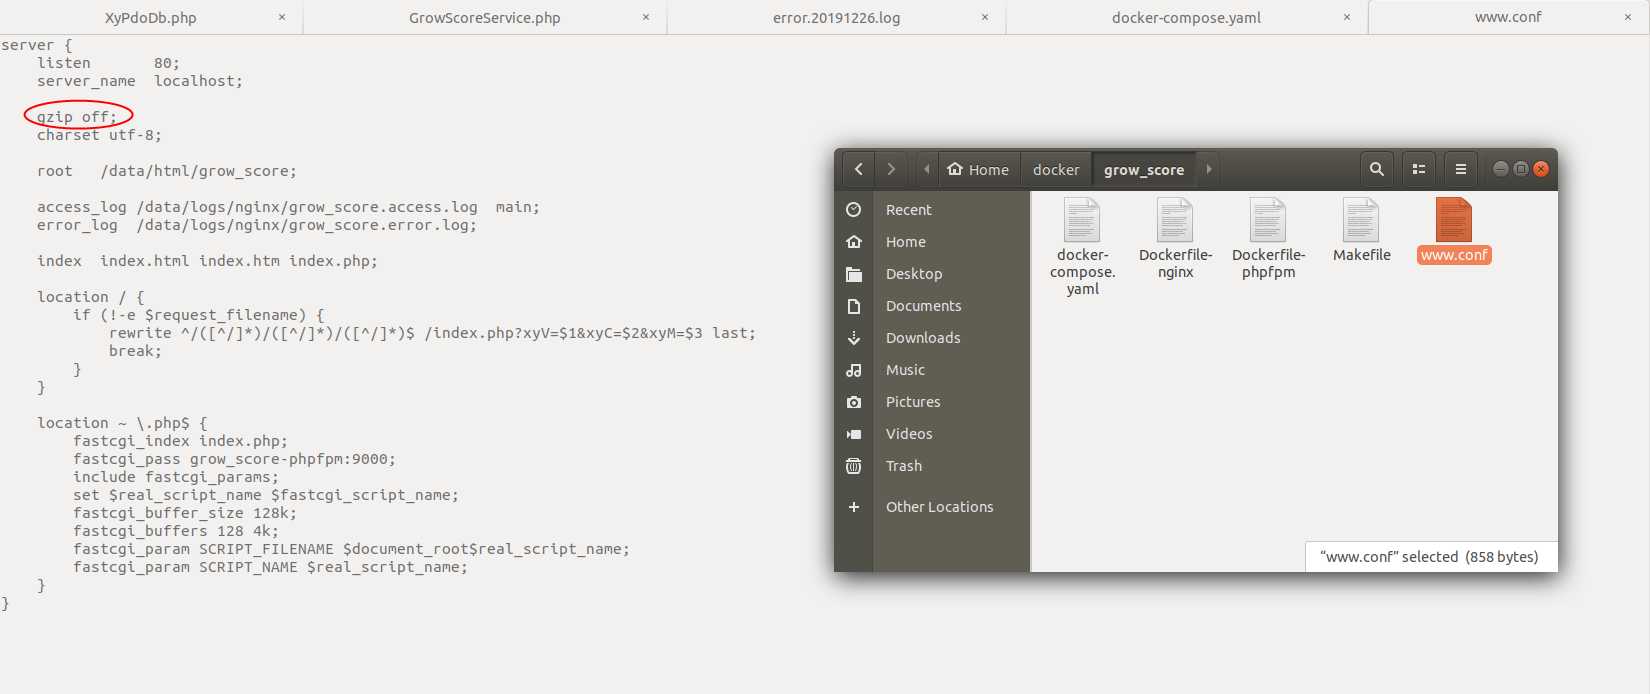Close the GrowScoreService.php tab

coord(646,17)
